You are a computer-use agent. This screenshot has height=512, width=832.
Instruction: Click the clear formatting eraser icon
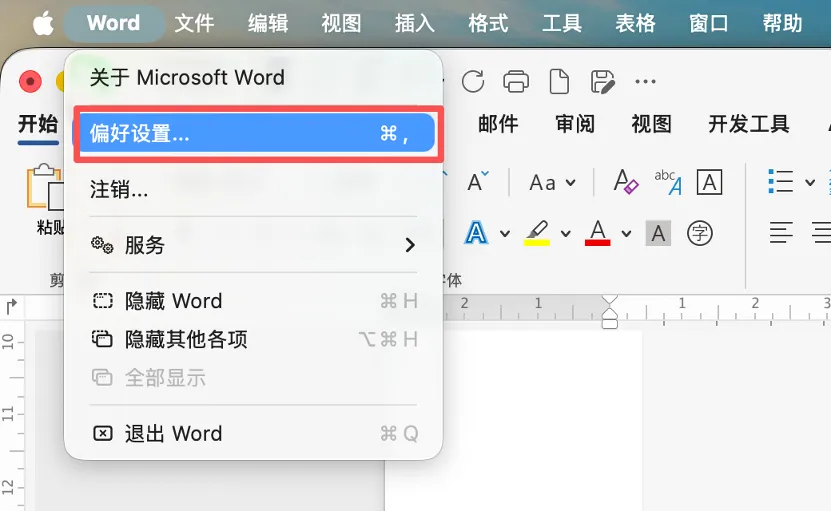point(626,182)
